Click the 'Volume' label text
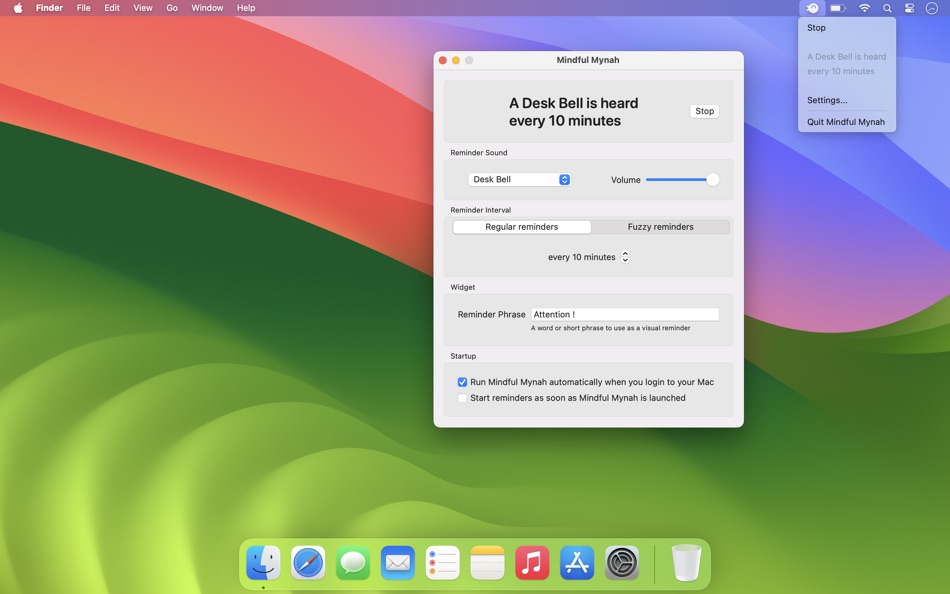Viewport: 950px width, 594px height. pyautogui.click(x=626, y=180)
